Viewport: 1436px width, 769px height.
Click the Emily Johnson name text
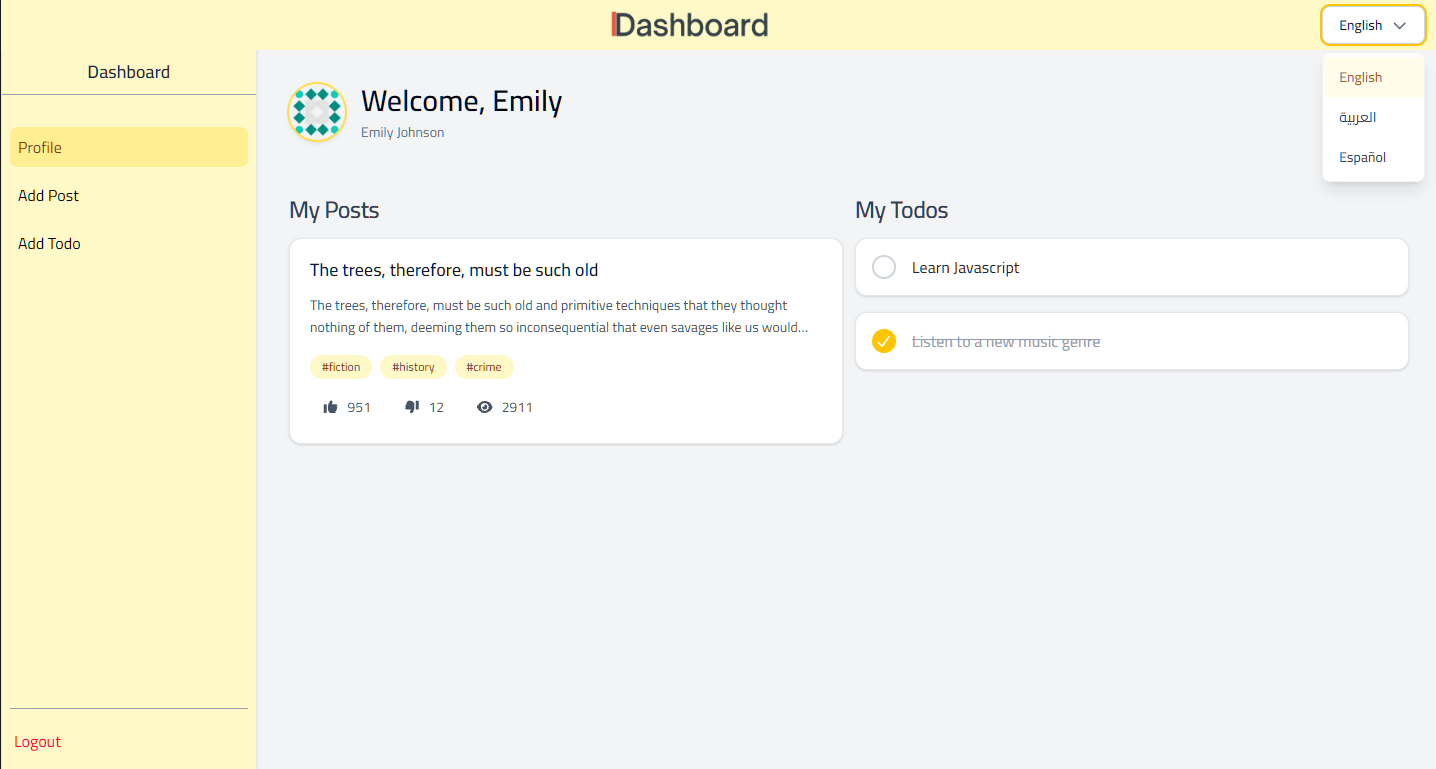click(x=403, y=132)
